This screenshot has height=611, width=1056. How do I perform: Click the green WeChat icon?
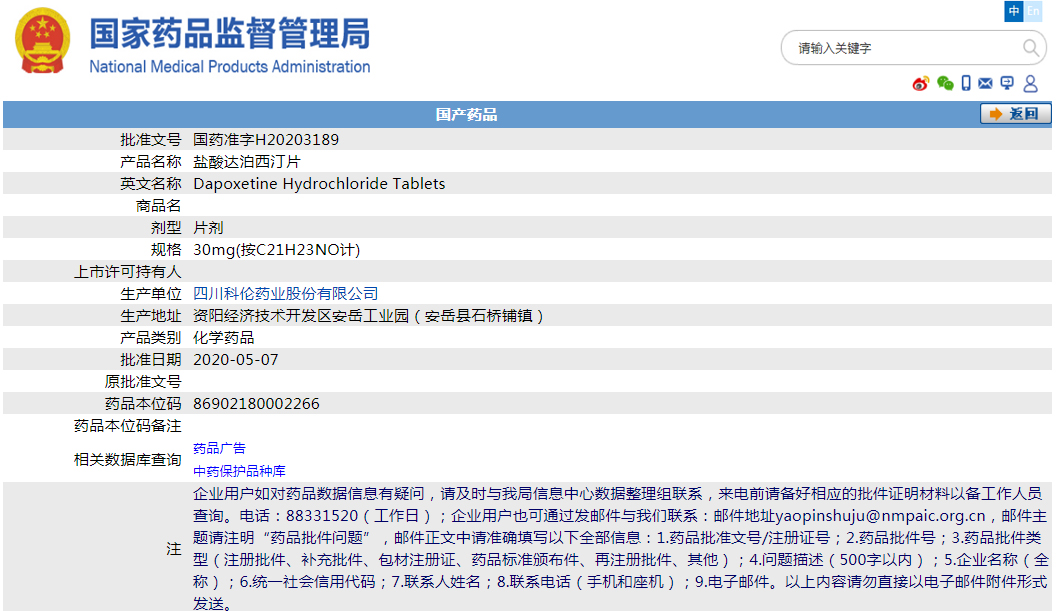(x=945, y=84)
